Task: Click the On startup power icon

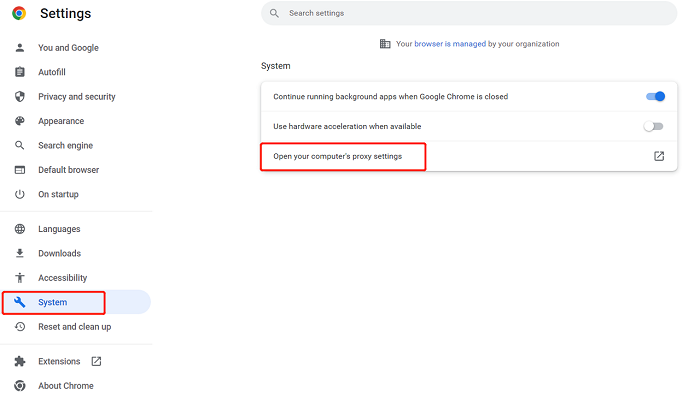Action: [20, 194]
